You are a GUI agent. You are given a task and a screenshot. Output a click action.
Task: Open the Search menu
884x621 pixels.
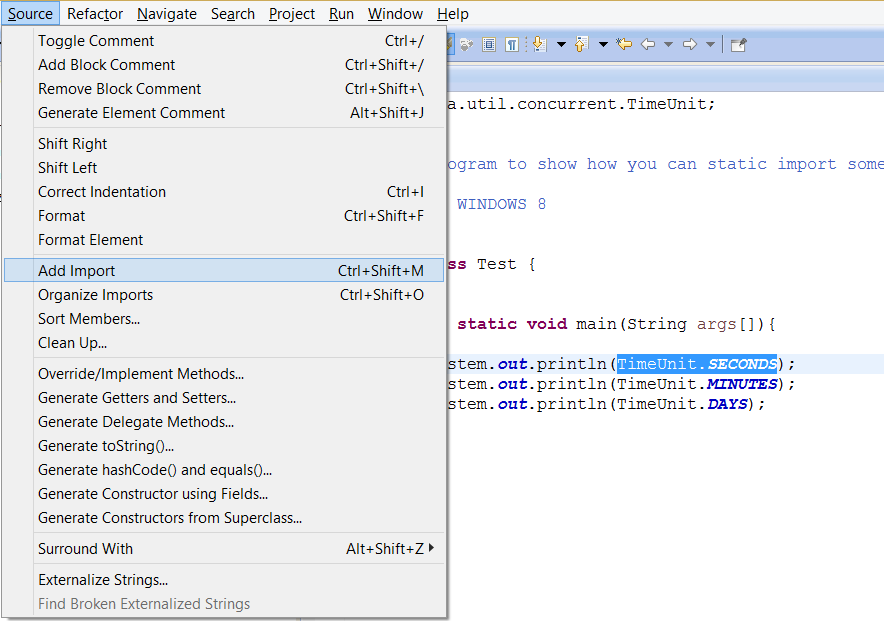coord(233,14)
